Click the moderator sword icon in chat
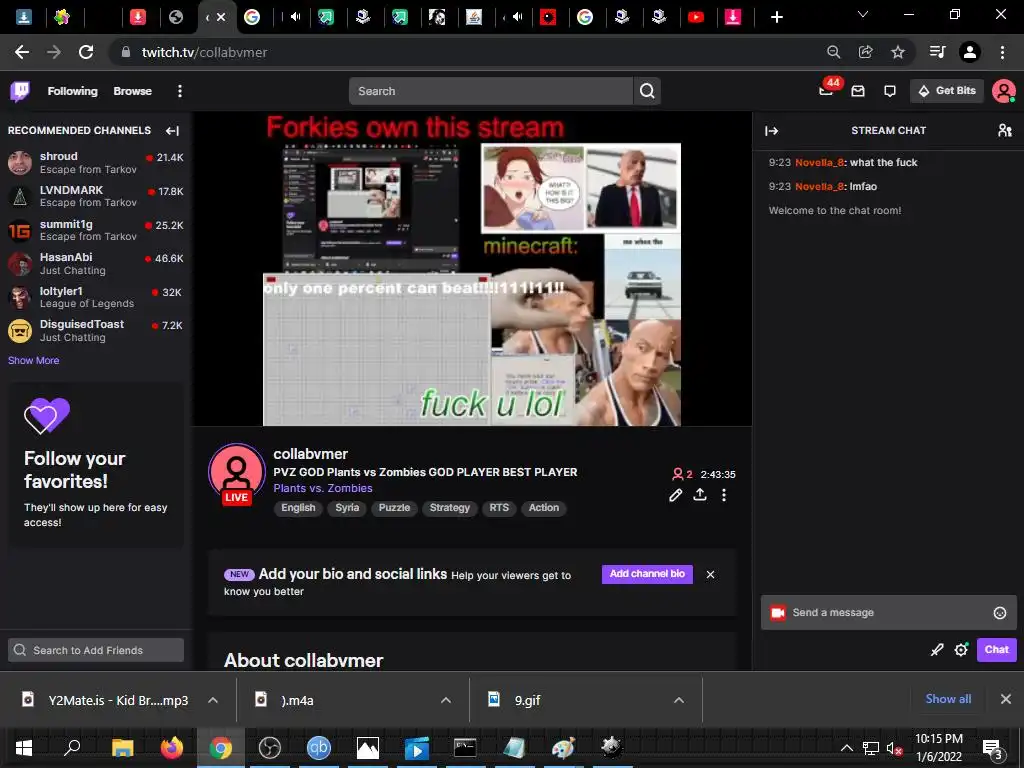This screenshot has width=1024, height=768. pyautogui.click(x=936, y=649)
